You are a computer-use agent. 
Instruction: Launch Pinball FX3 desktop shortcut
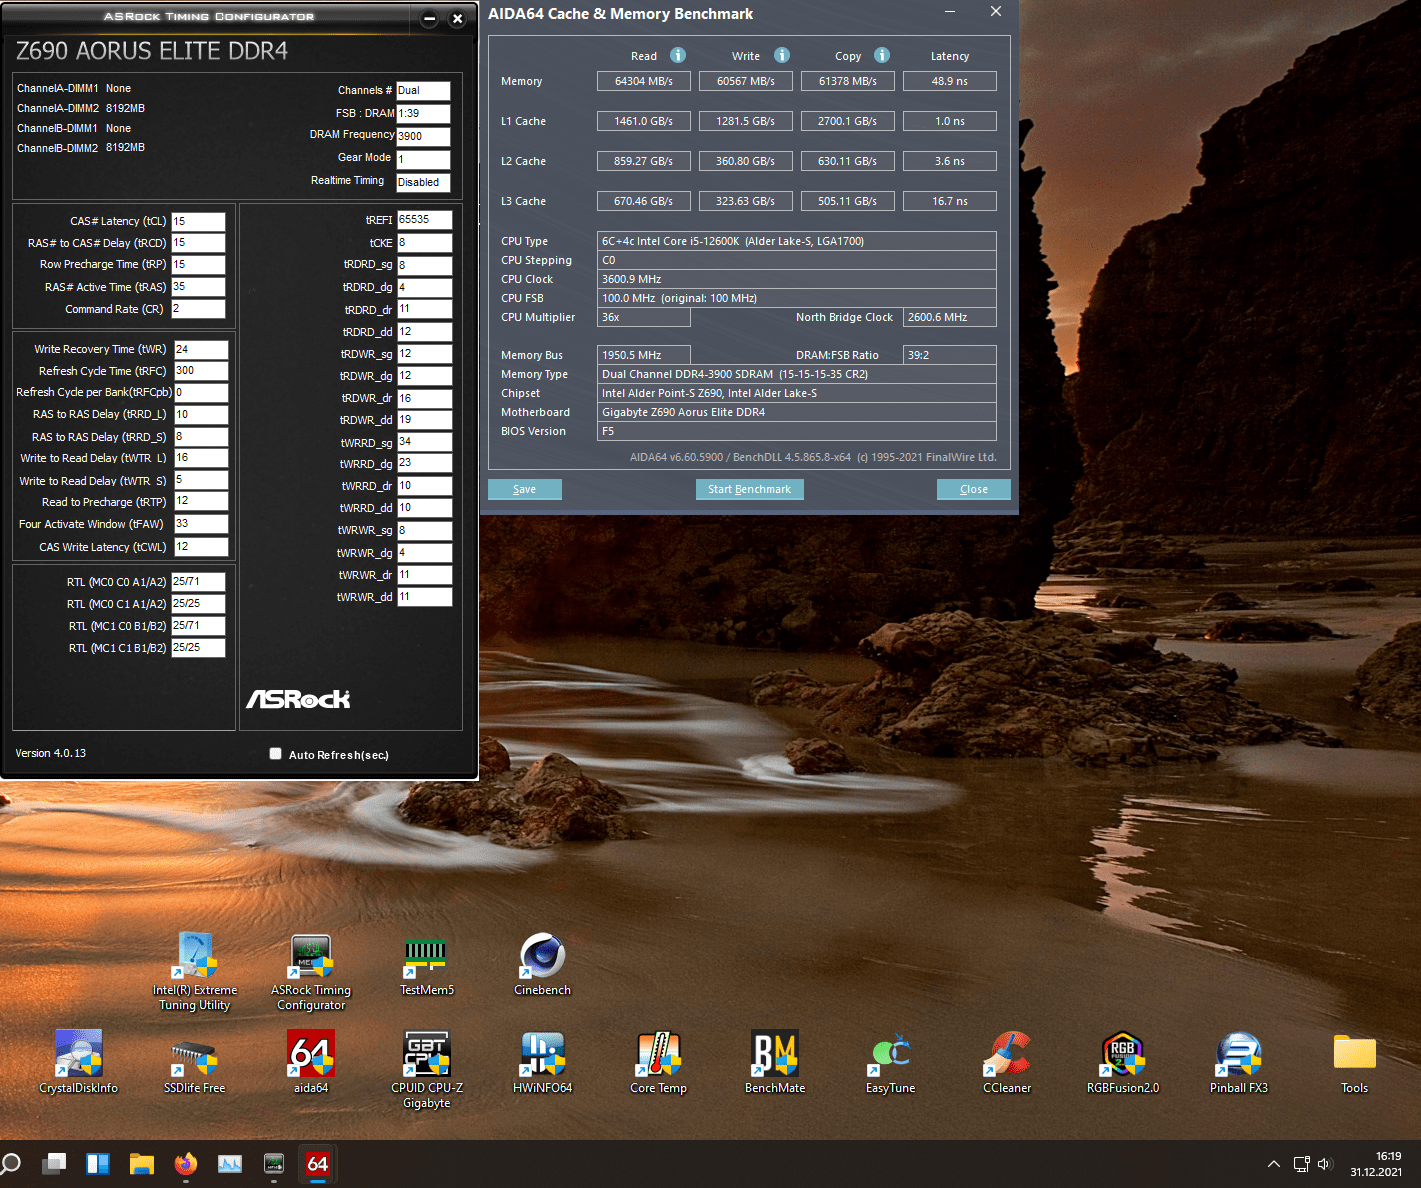point(1239,1062)
